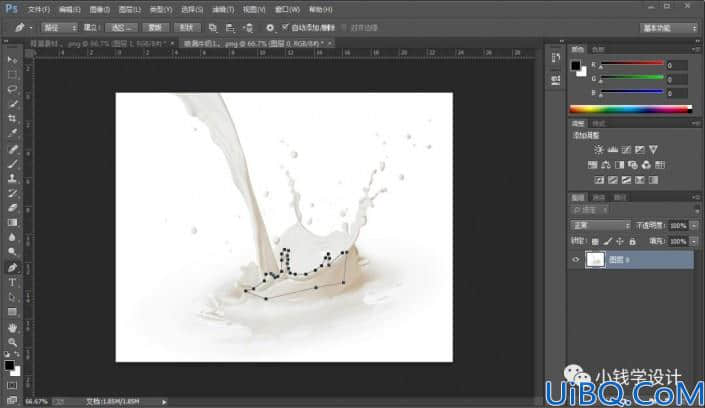
Task: Click the 图层 0 layer thumbnail
Action: coord(595,260)
